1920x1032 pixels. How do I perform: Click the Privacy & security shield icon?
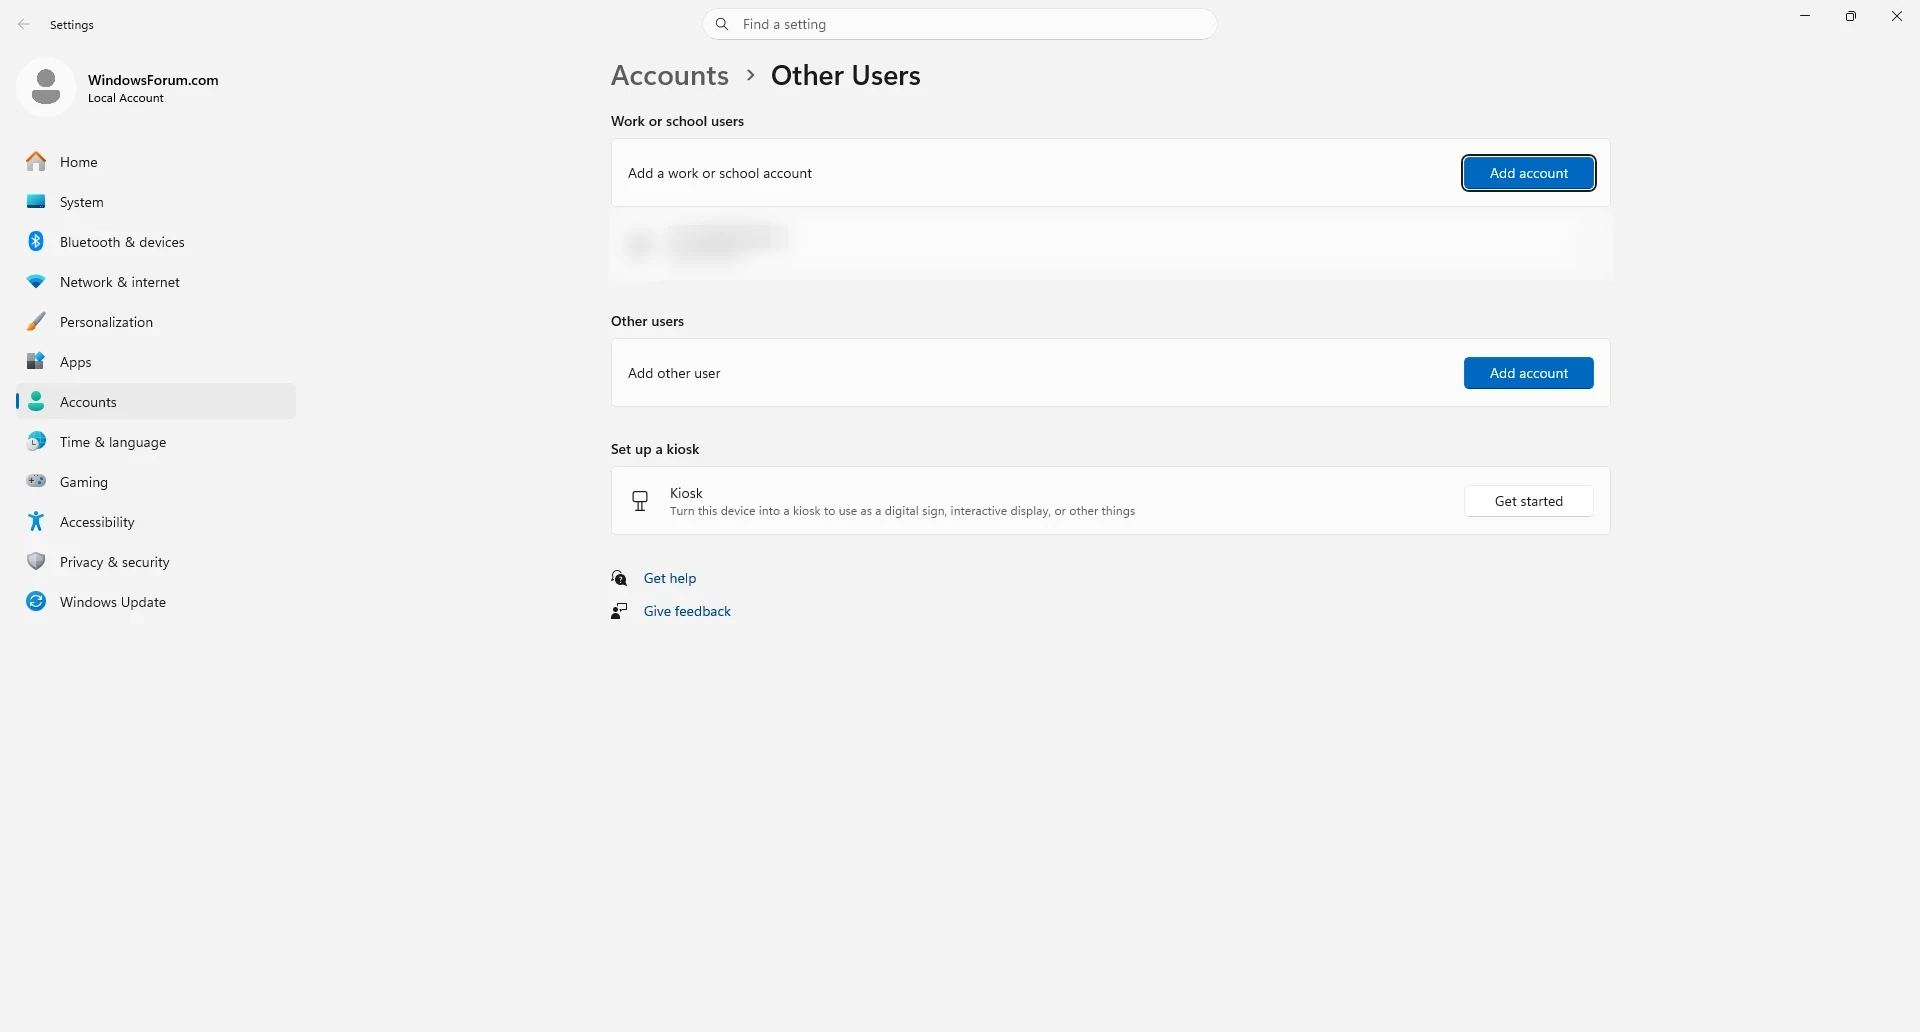(x=36, y=562)
